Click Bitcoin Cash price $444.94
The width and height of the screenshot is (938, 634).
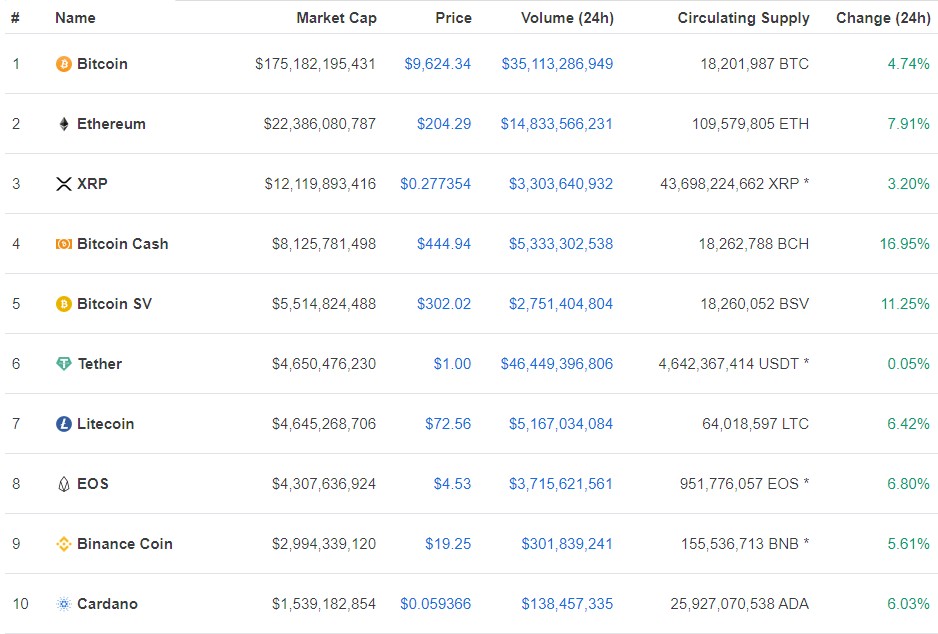pyautogui.click(x=444, y=244)
